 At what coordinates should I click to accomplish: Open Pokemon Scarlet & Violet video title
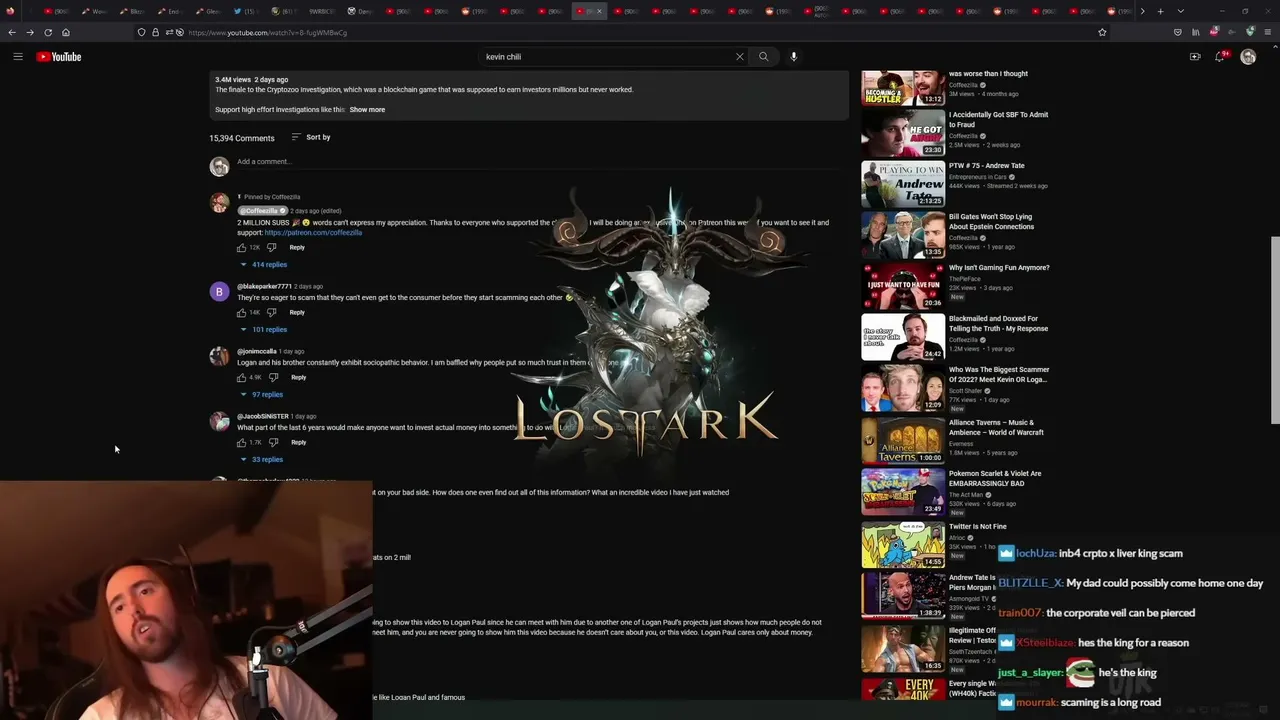click(x=995, y=479)
